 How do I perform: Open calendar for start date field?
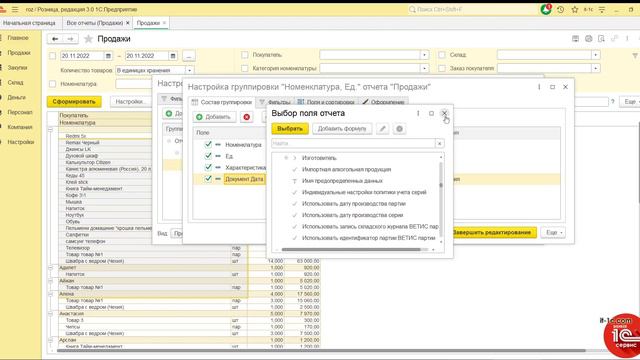tap(108, 56)
